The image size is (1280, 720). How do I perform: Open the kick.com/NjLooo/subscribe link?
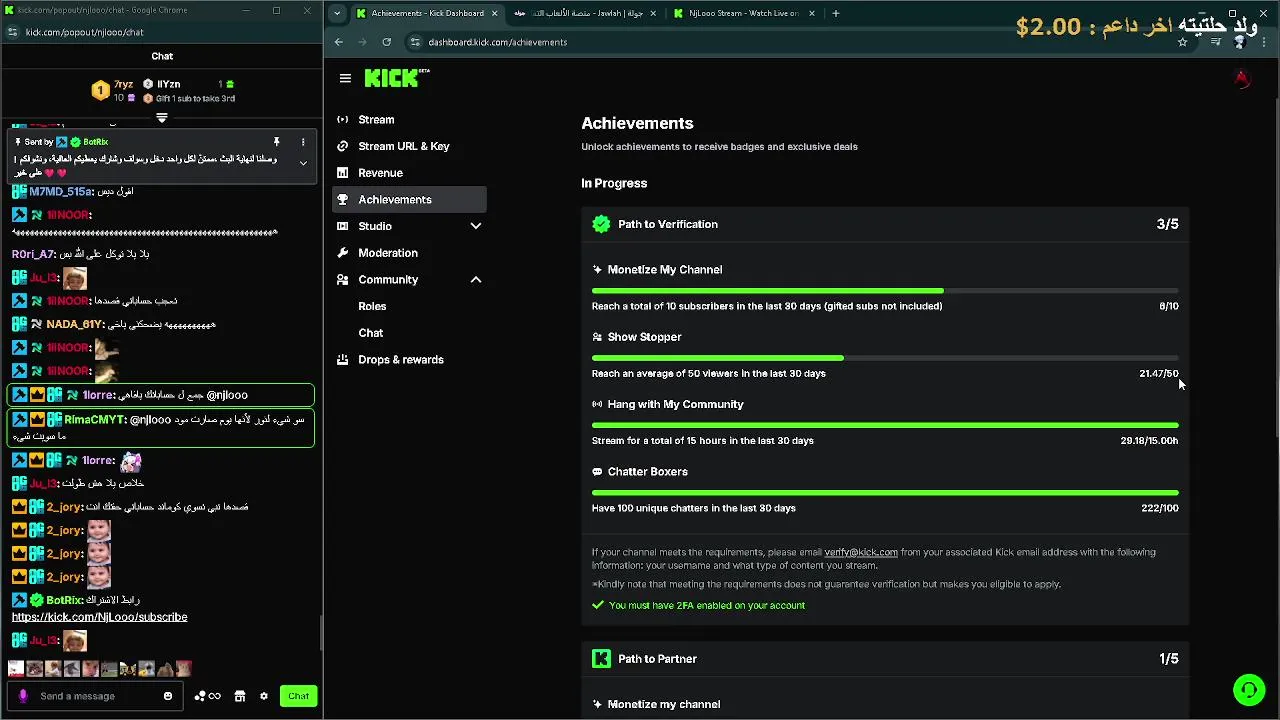tap(99, 617)
